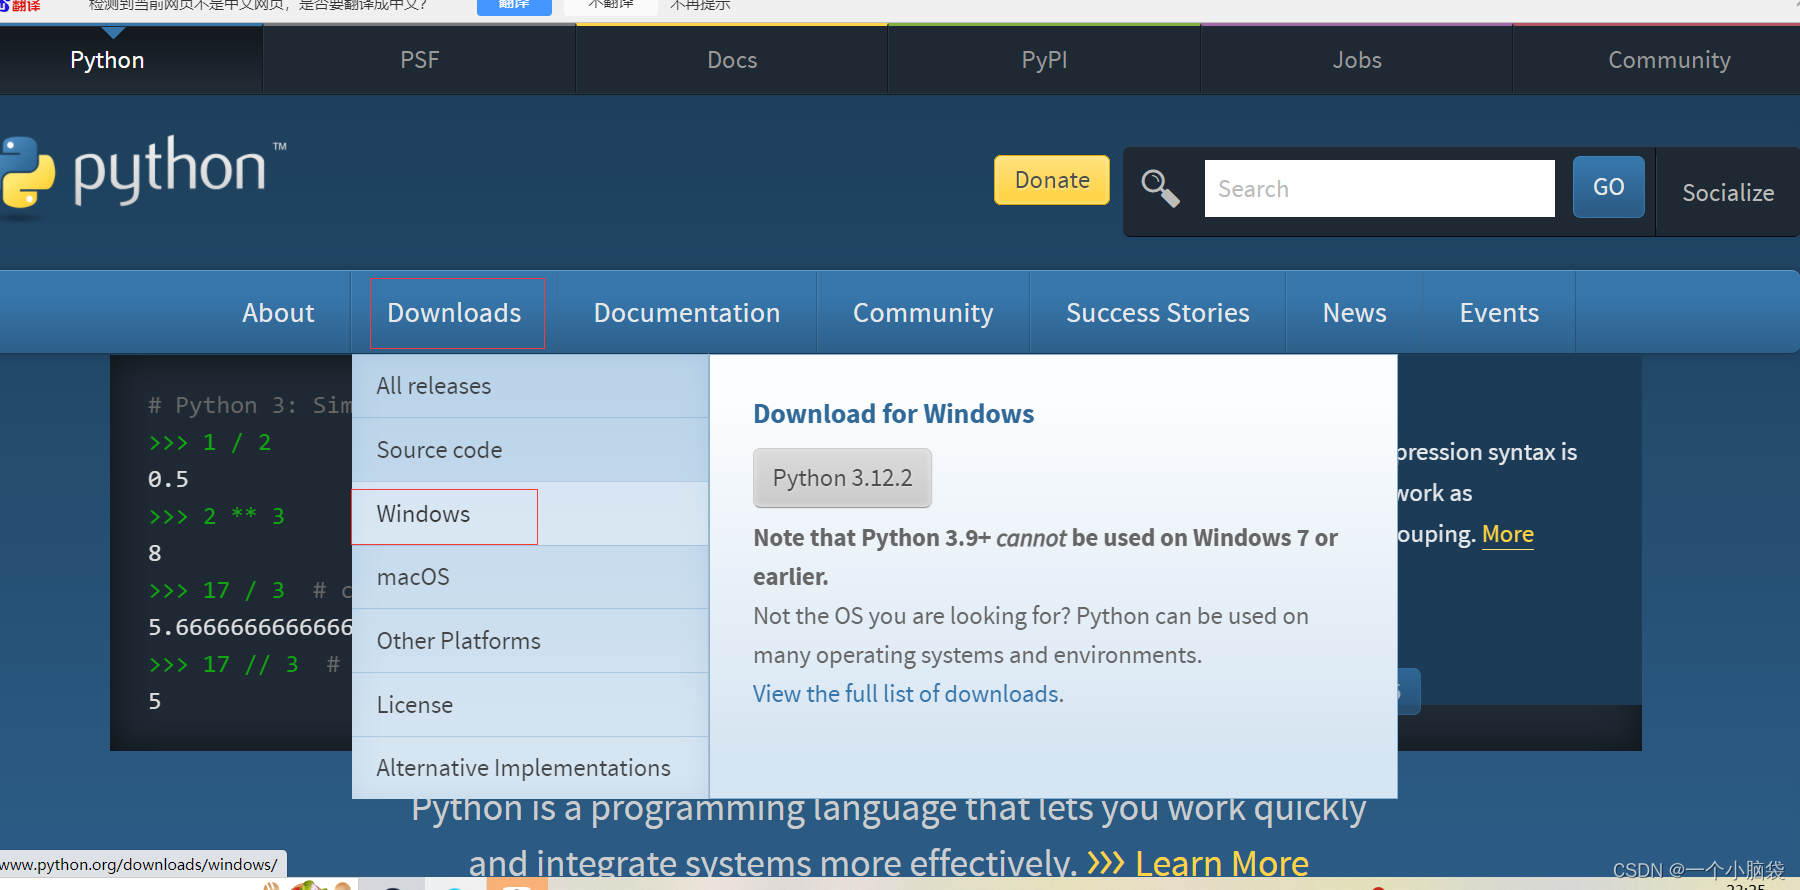Screen dimensions: 1800x890
Task: Click the Download for Windows heading
Action: [894, 414]
